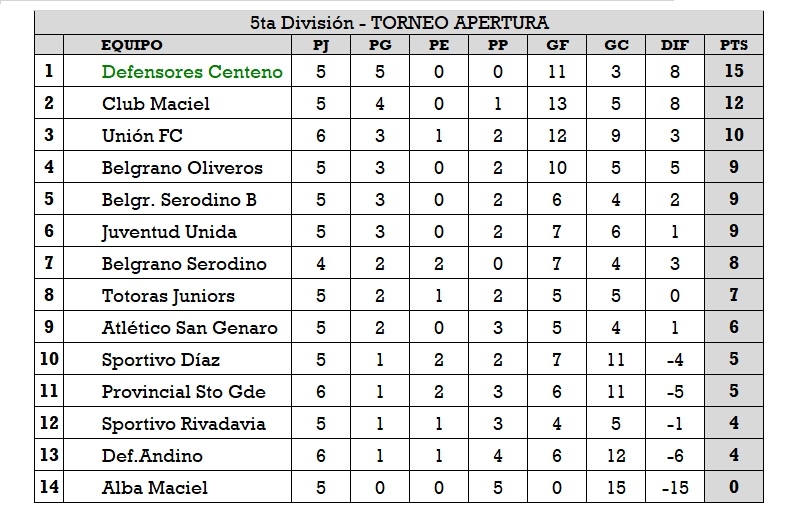Select the Juventud Unida team cell
This screenshot has width=799, height=513.
(169, 231)
